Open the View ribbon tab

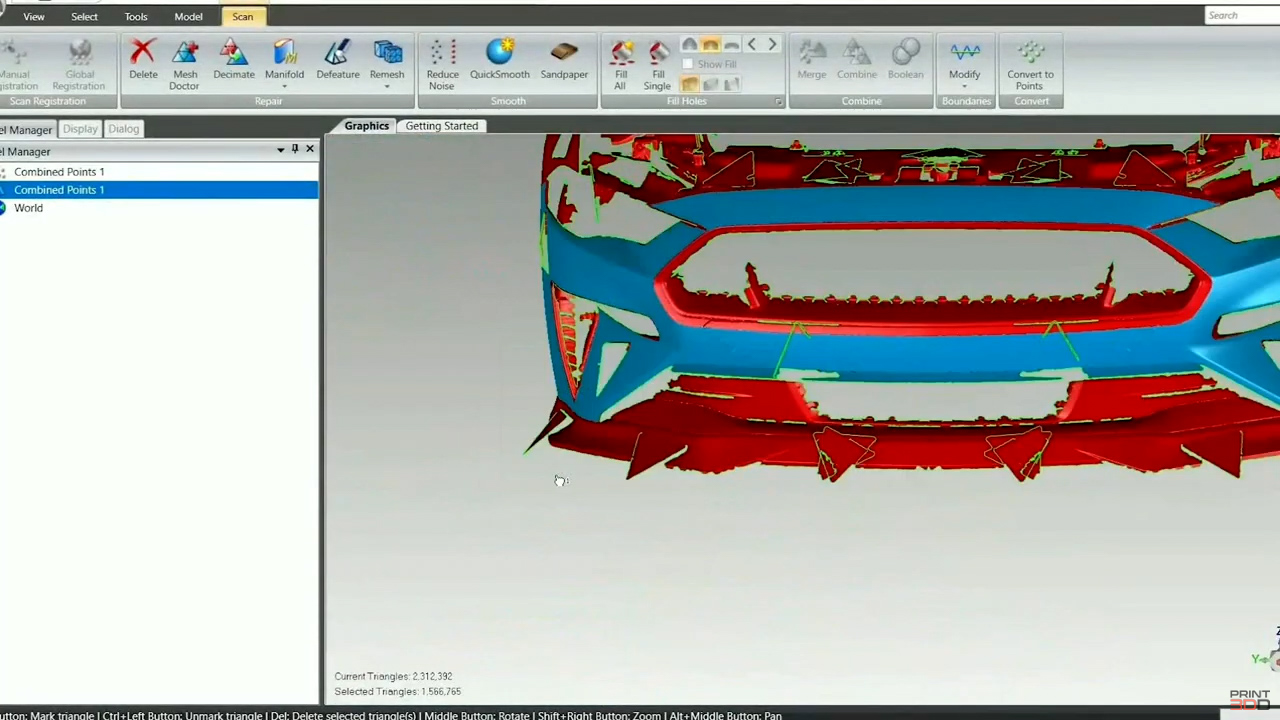tap(34, 17)
